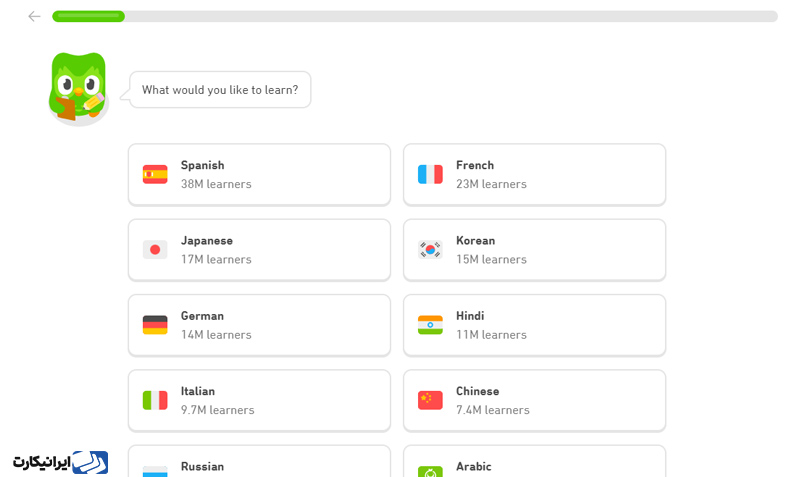Click the France flag icon
The width and height of the screenshot is (800, 477).
[x=430, y=174]
